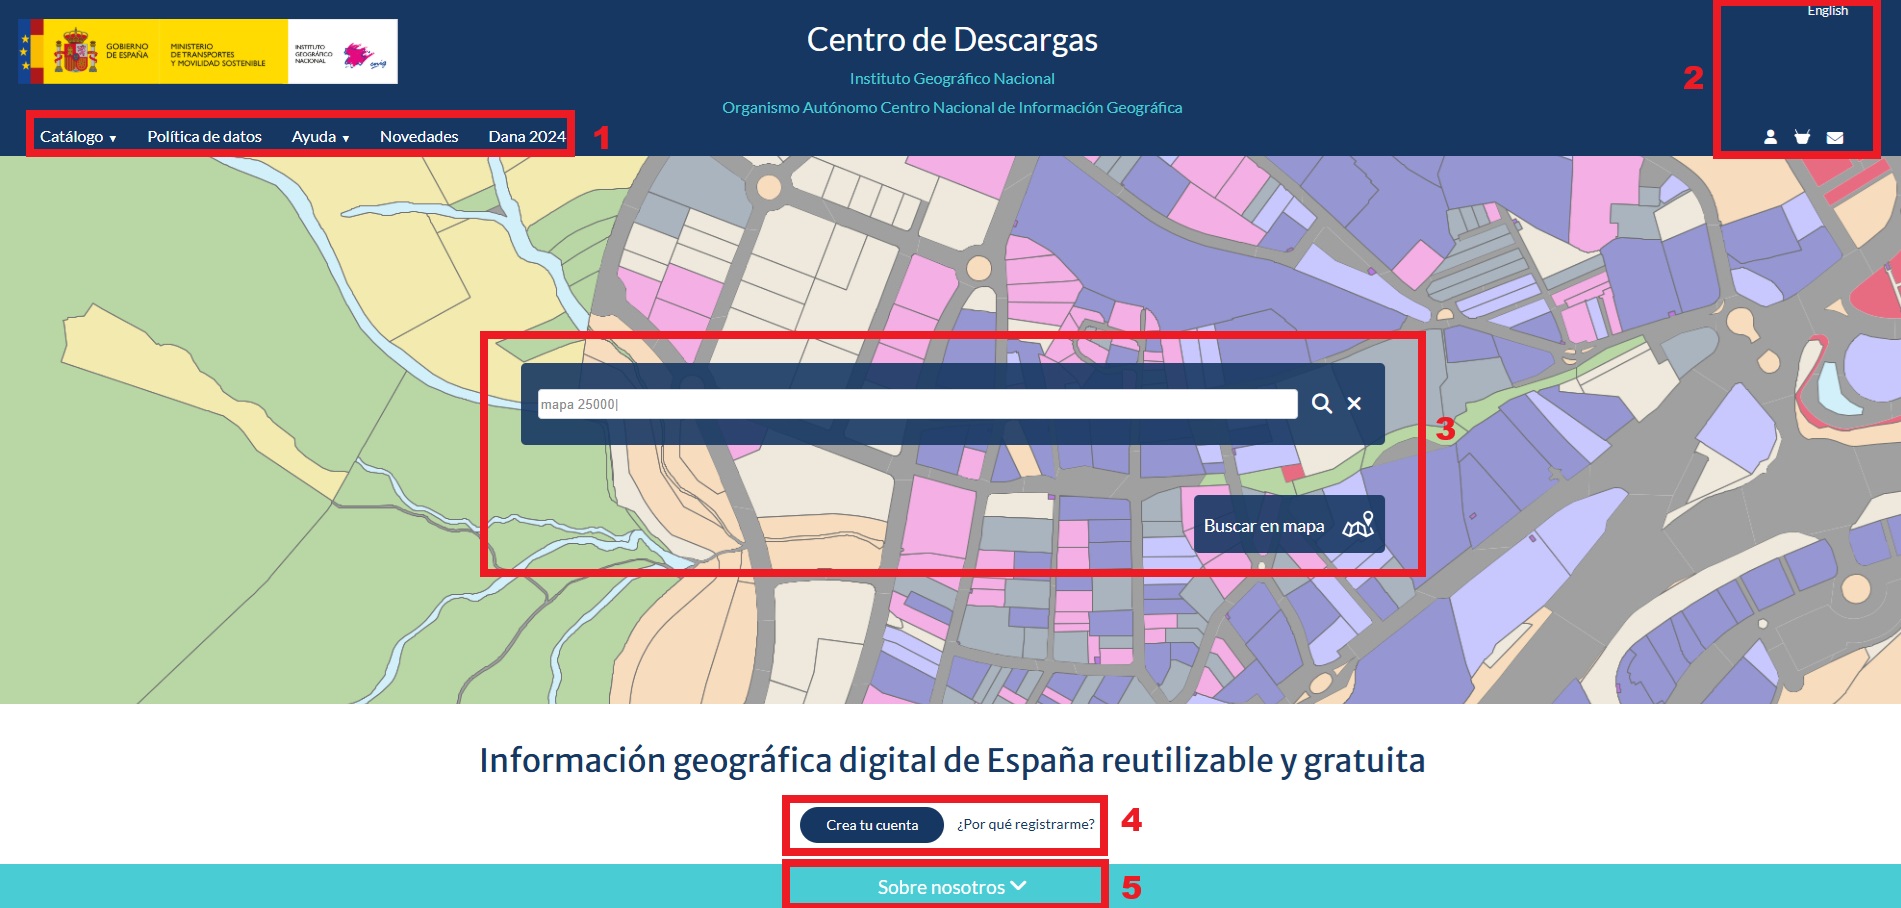Screen dimensions: 1901x908
Task: Click the envelope contact icon
Action: [x=1835, y=138]
